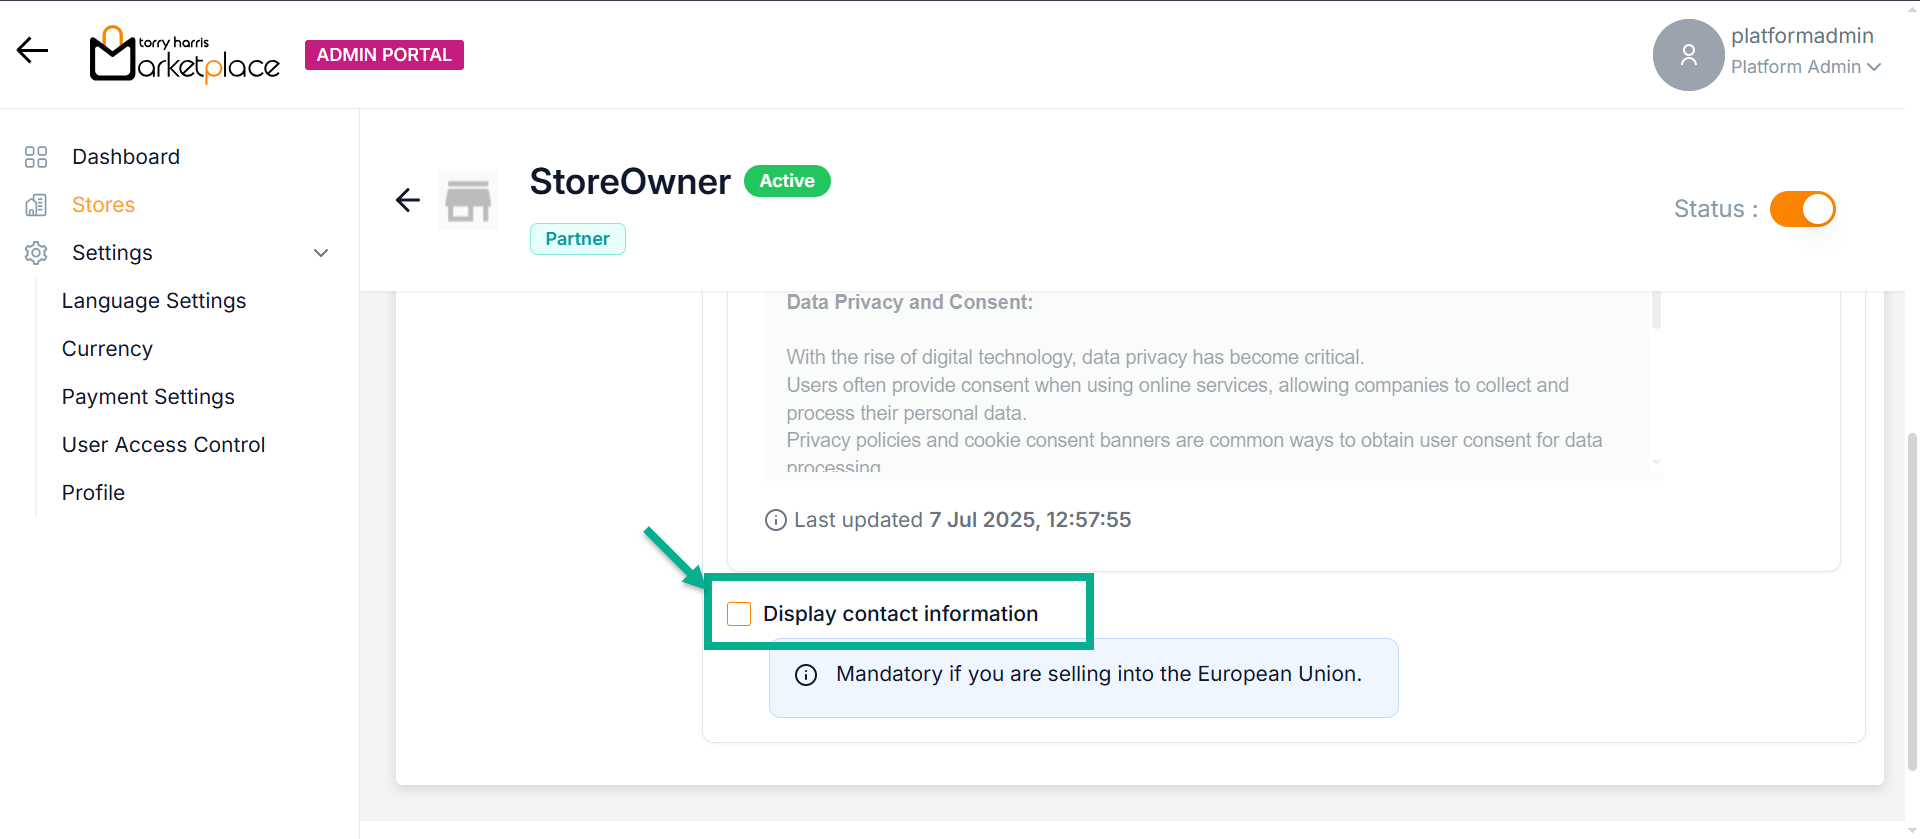The image size is (1920, 839).
Task: Click the Torry Harris Marketplace logo
Action: tap(185, 54)
